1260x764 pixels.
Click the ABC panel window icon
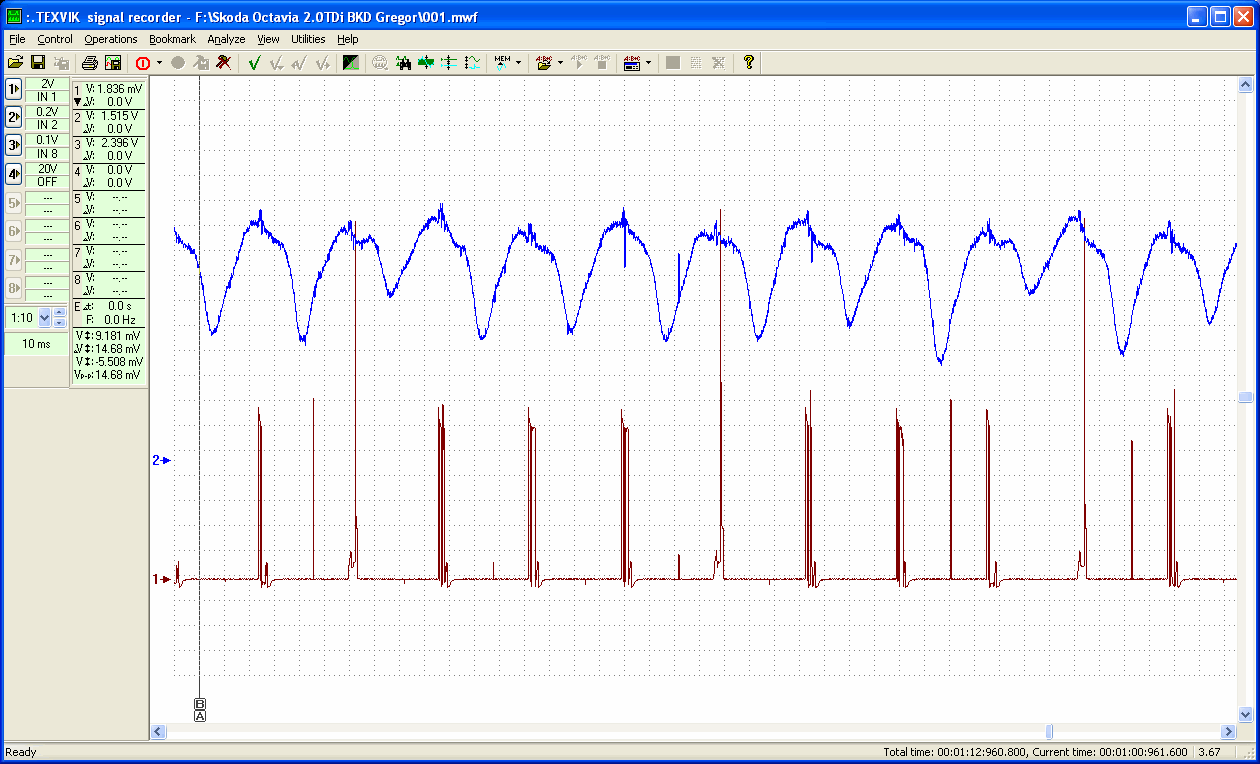pos(632,63)
